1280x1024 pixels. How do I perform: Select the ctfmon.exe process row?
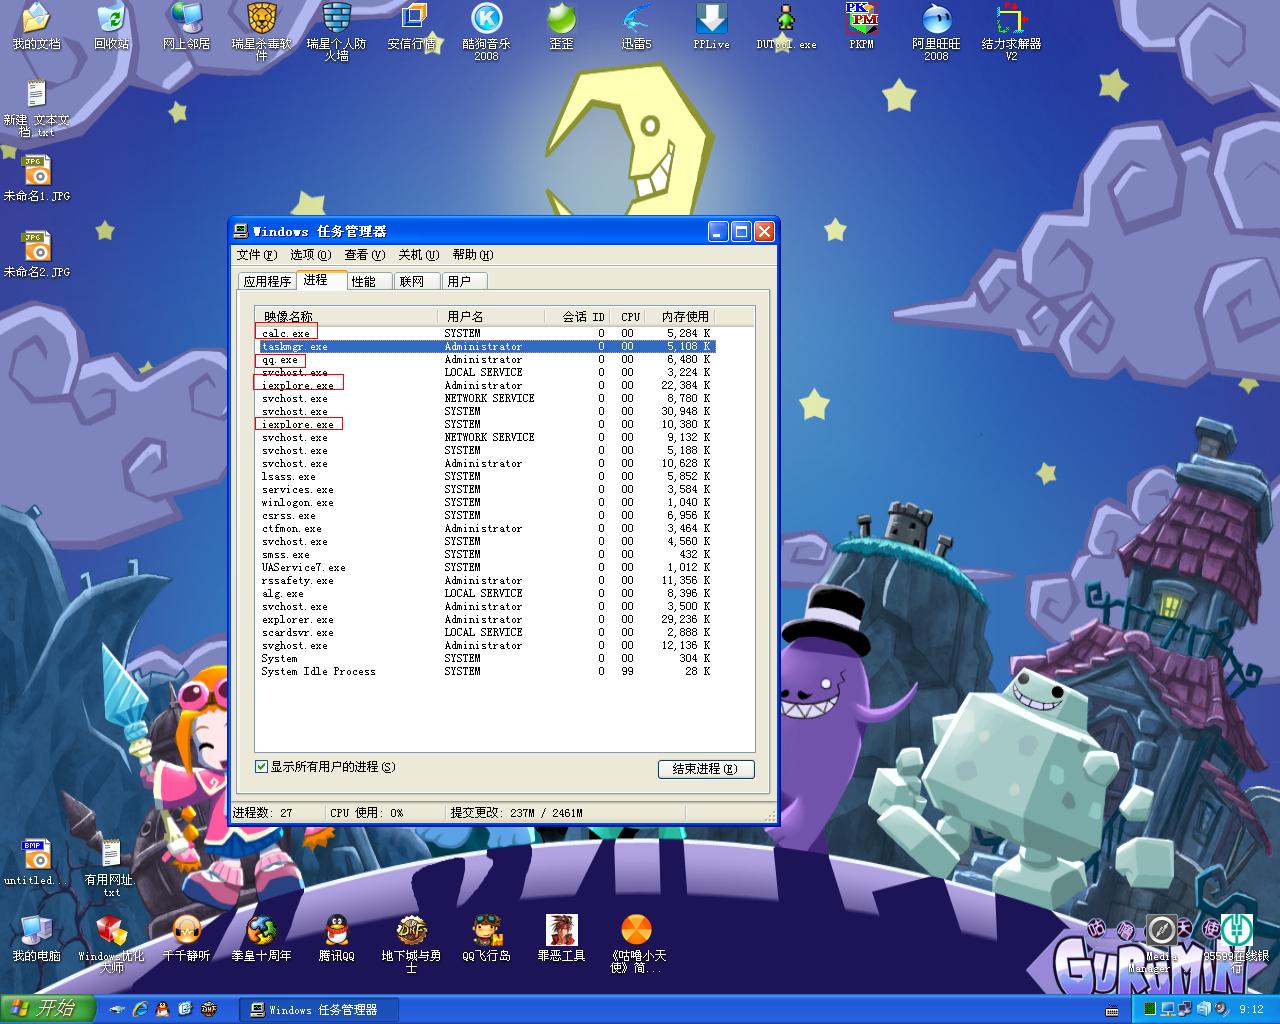click(486, 528)
